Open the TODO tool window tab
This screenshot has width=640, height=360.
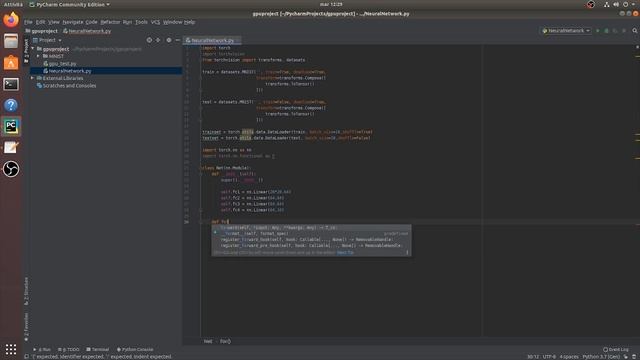click(x=69, y=349)
